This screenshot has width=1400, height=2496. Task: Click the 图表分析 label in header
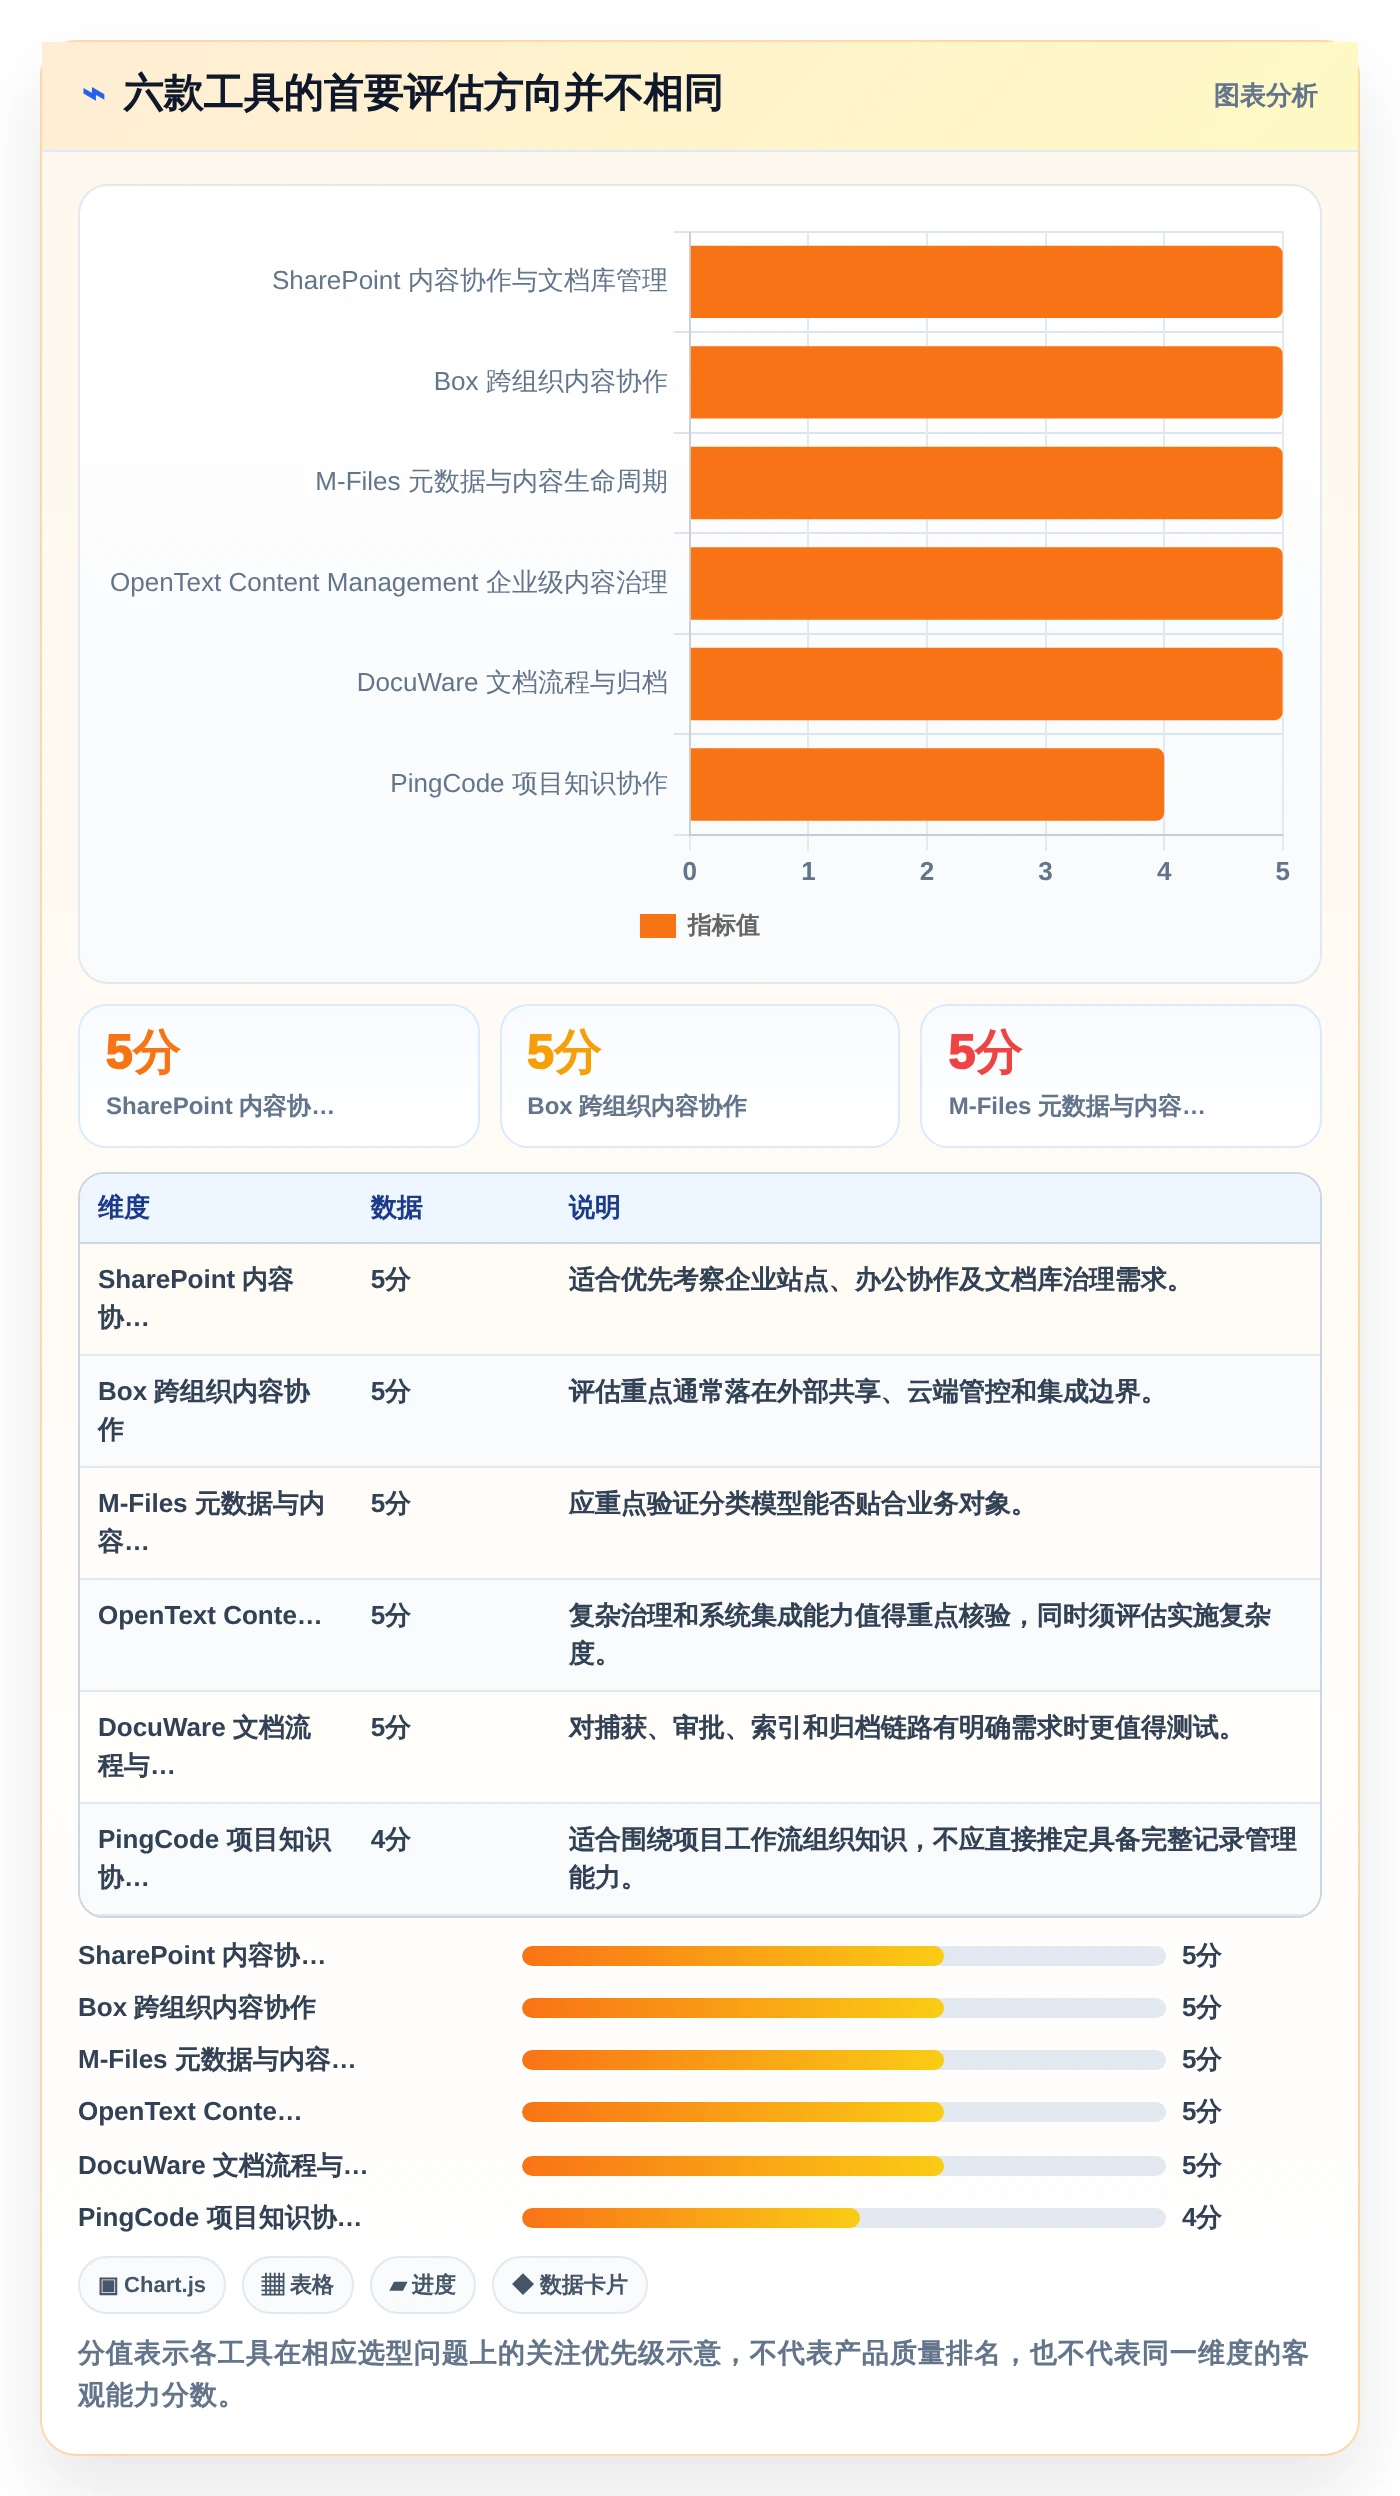(1265, 96)
